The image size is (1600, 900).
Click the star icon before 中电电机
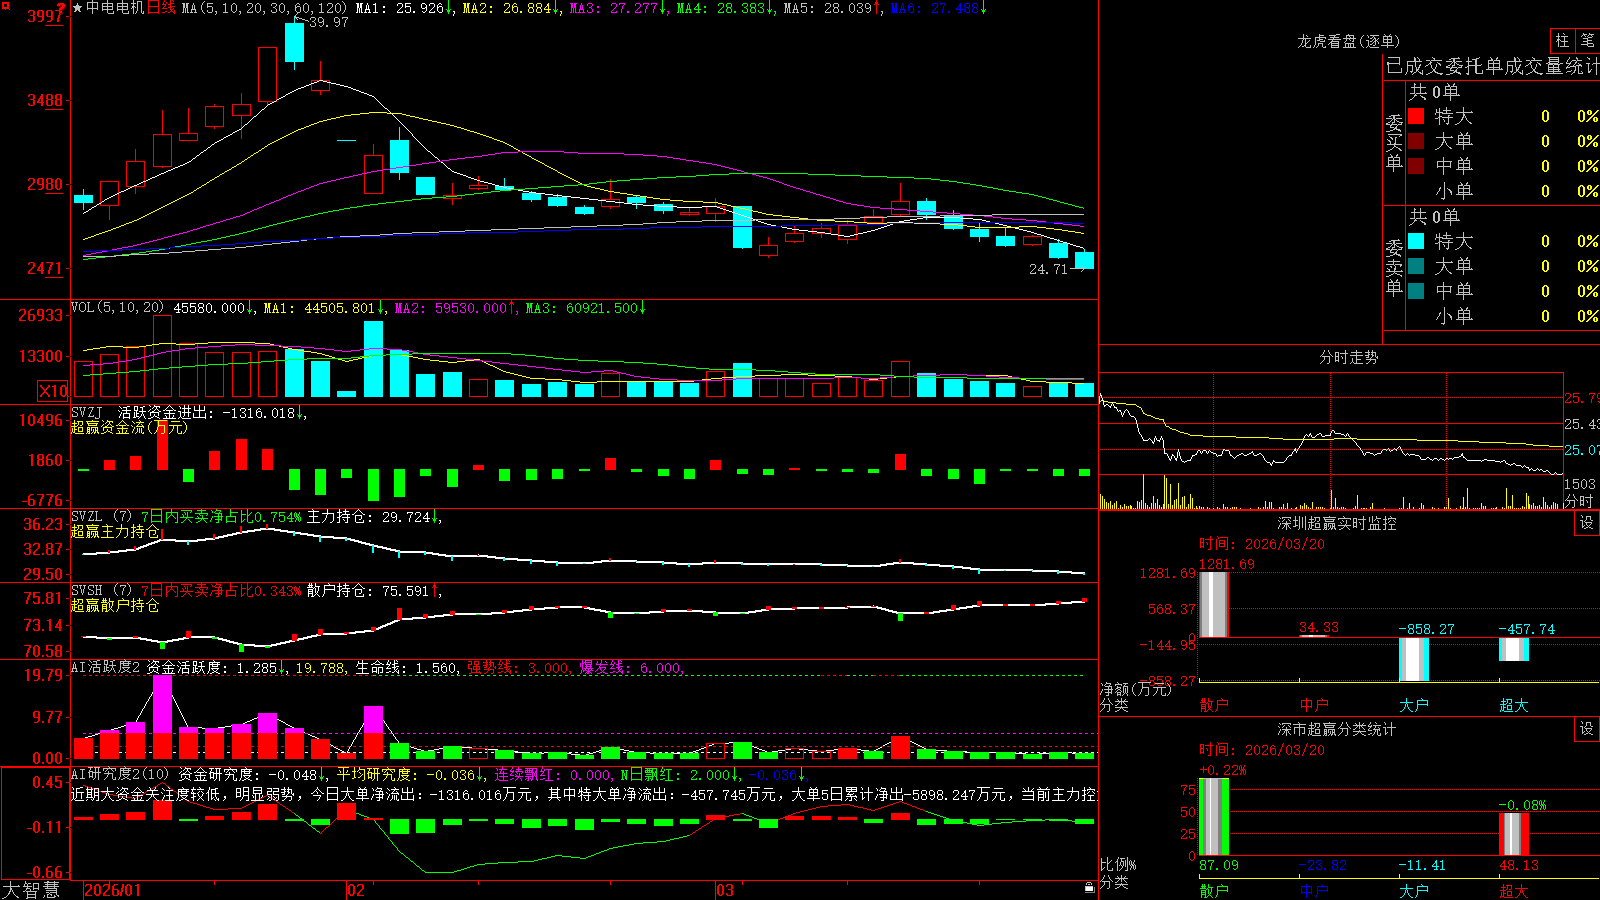[x=78, y=8]
